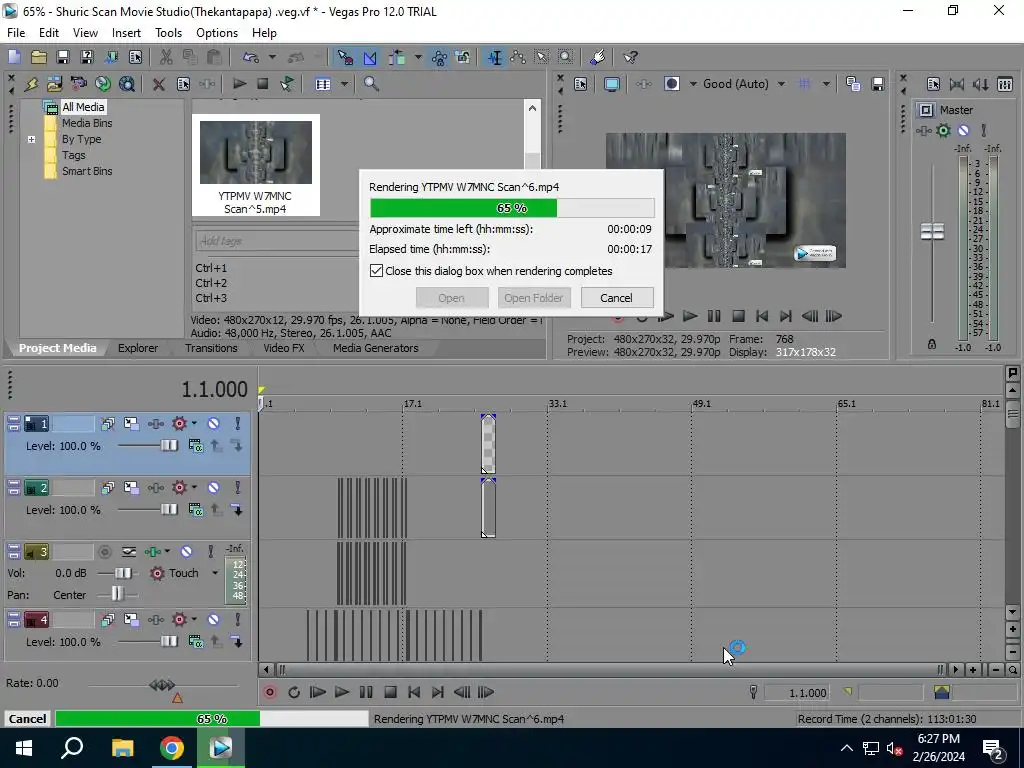This screenshot has height=768, width=1024.
Task: Open the Auto Ripple mode dropdown arrow
Action: [x=418, y=57]
